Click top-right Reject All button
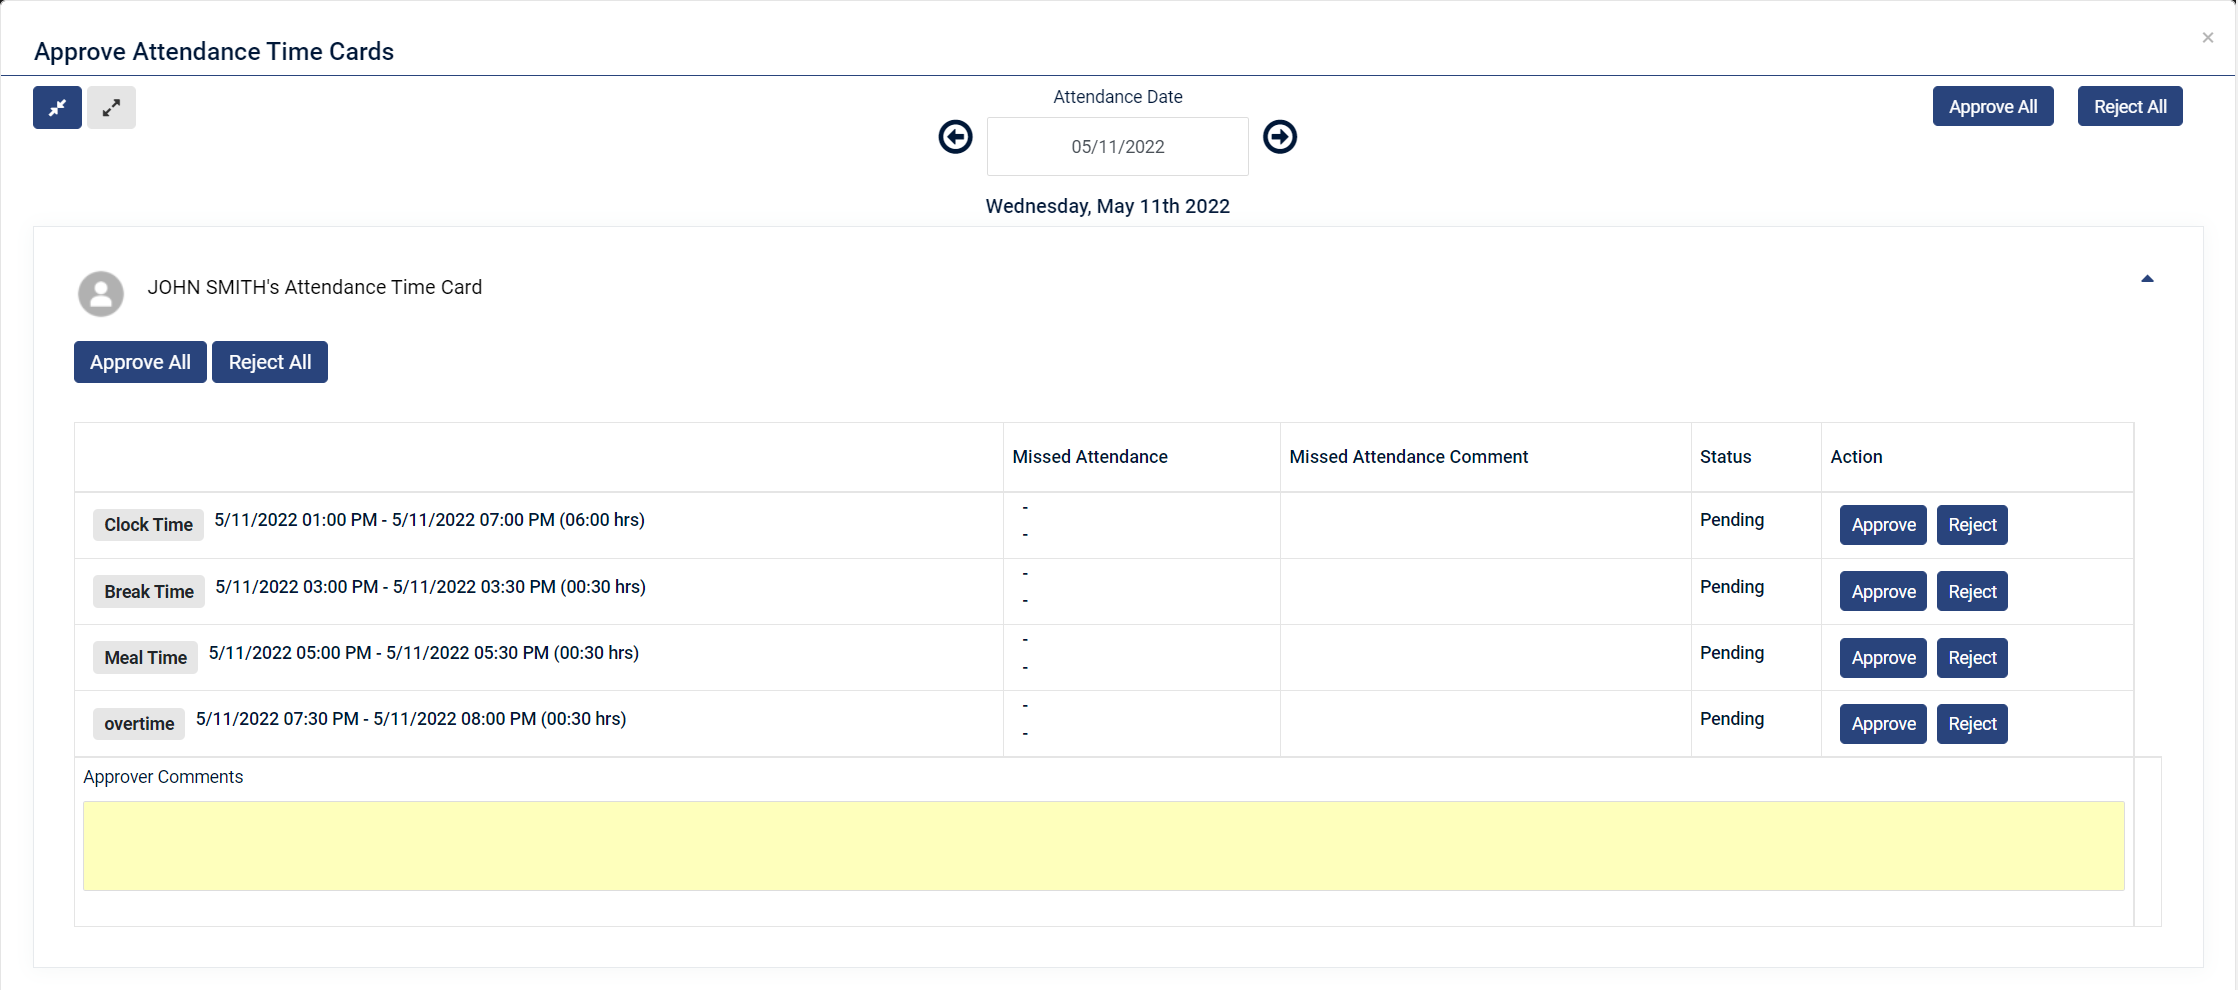 click(2130, 107)
